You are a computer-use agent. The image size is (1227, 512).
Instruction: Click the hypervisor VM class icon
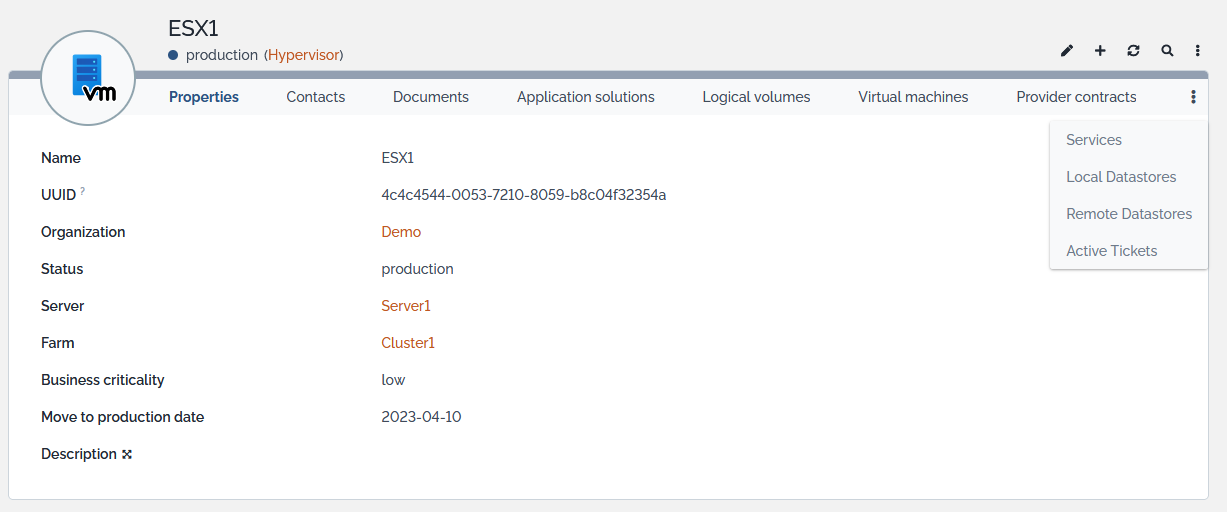click(x=88, y=78)
